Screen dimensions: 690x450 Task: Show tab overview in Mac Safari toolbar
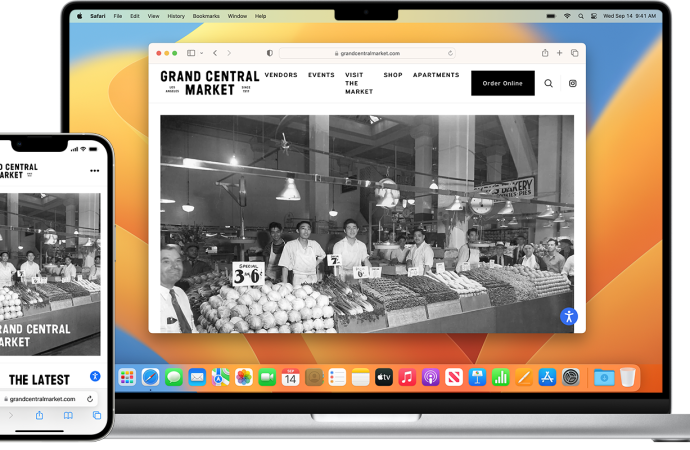(574, 53)
